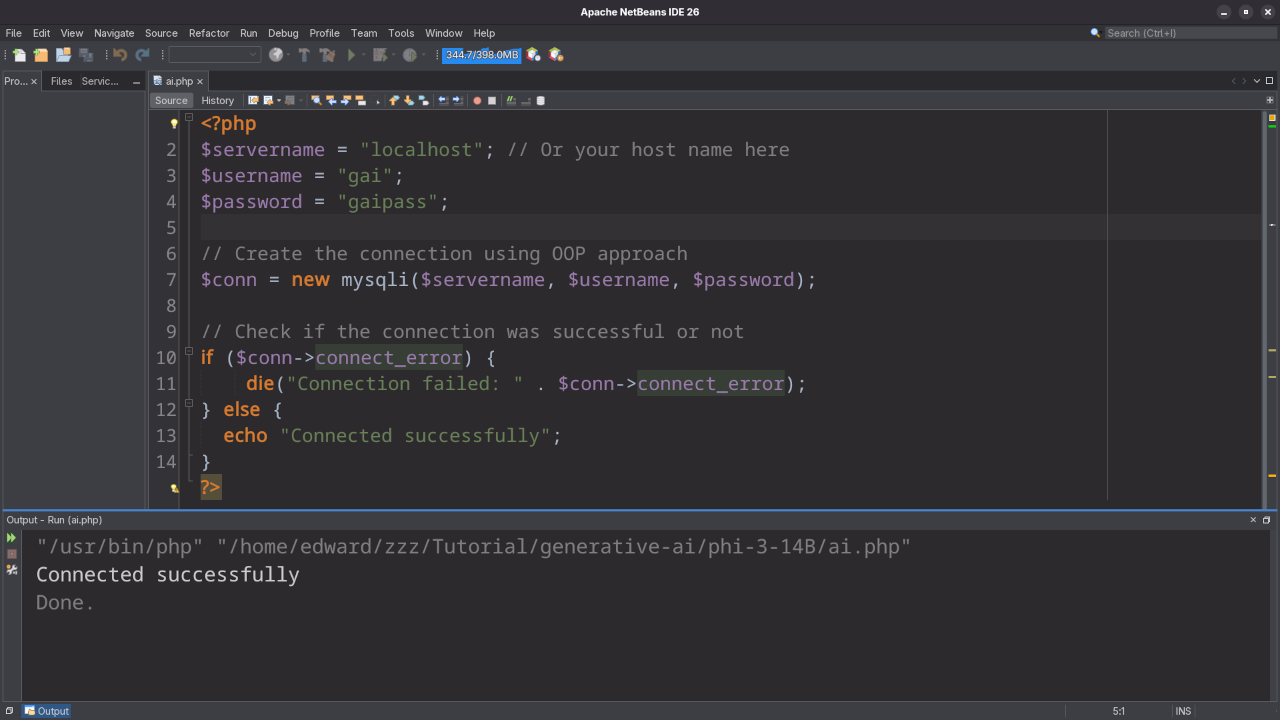Image resolution: width=1280 pixels, height=720 pixels.
Task: Switch to History view
Action: coord(217,100)
